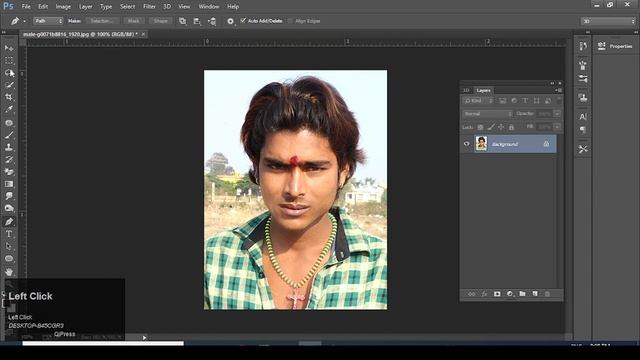Select the Spot Healing Brush tool
640x360 pixels.
click(x=9, y=122)
